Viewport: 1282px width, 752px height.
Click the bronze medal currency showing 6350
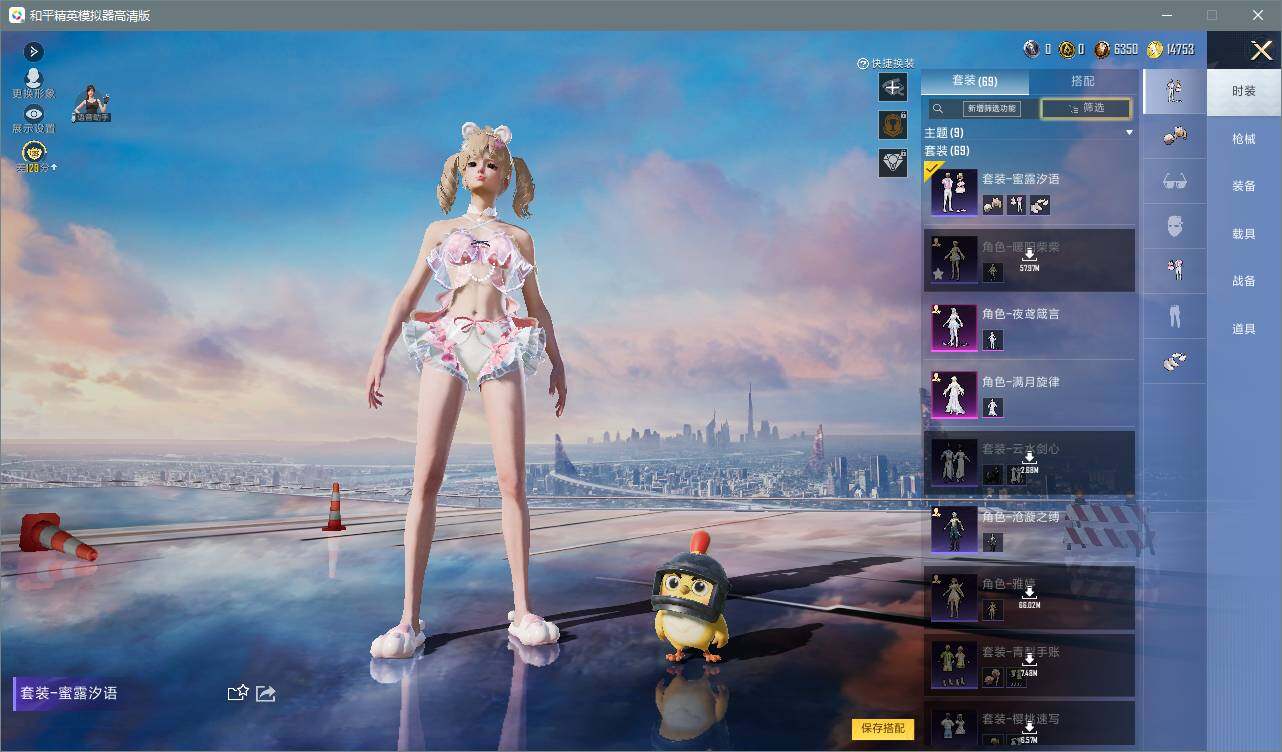[1102, 49]
